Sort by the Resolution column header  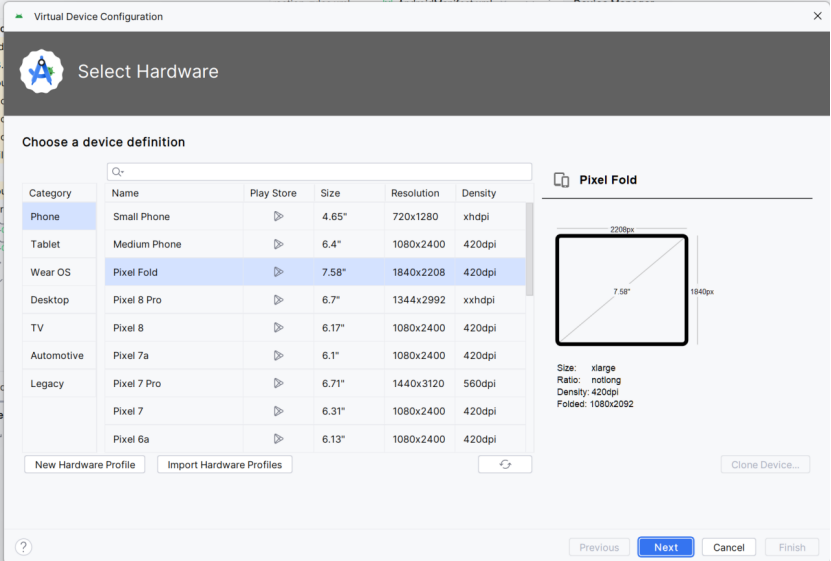tap(420, 193)
